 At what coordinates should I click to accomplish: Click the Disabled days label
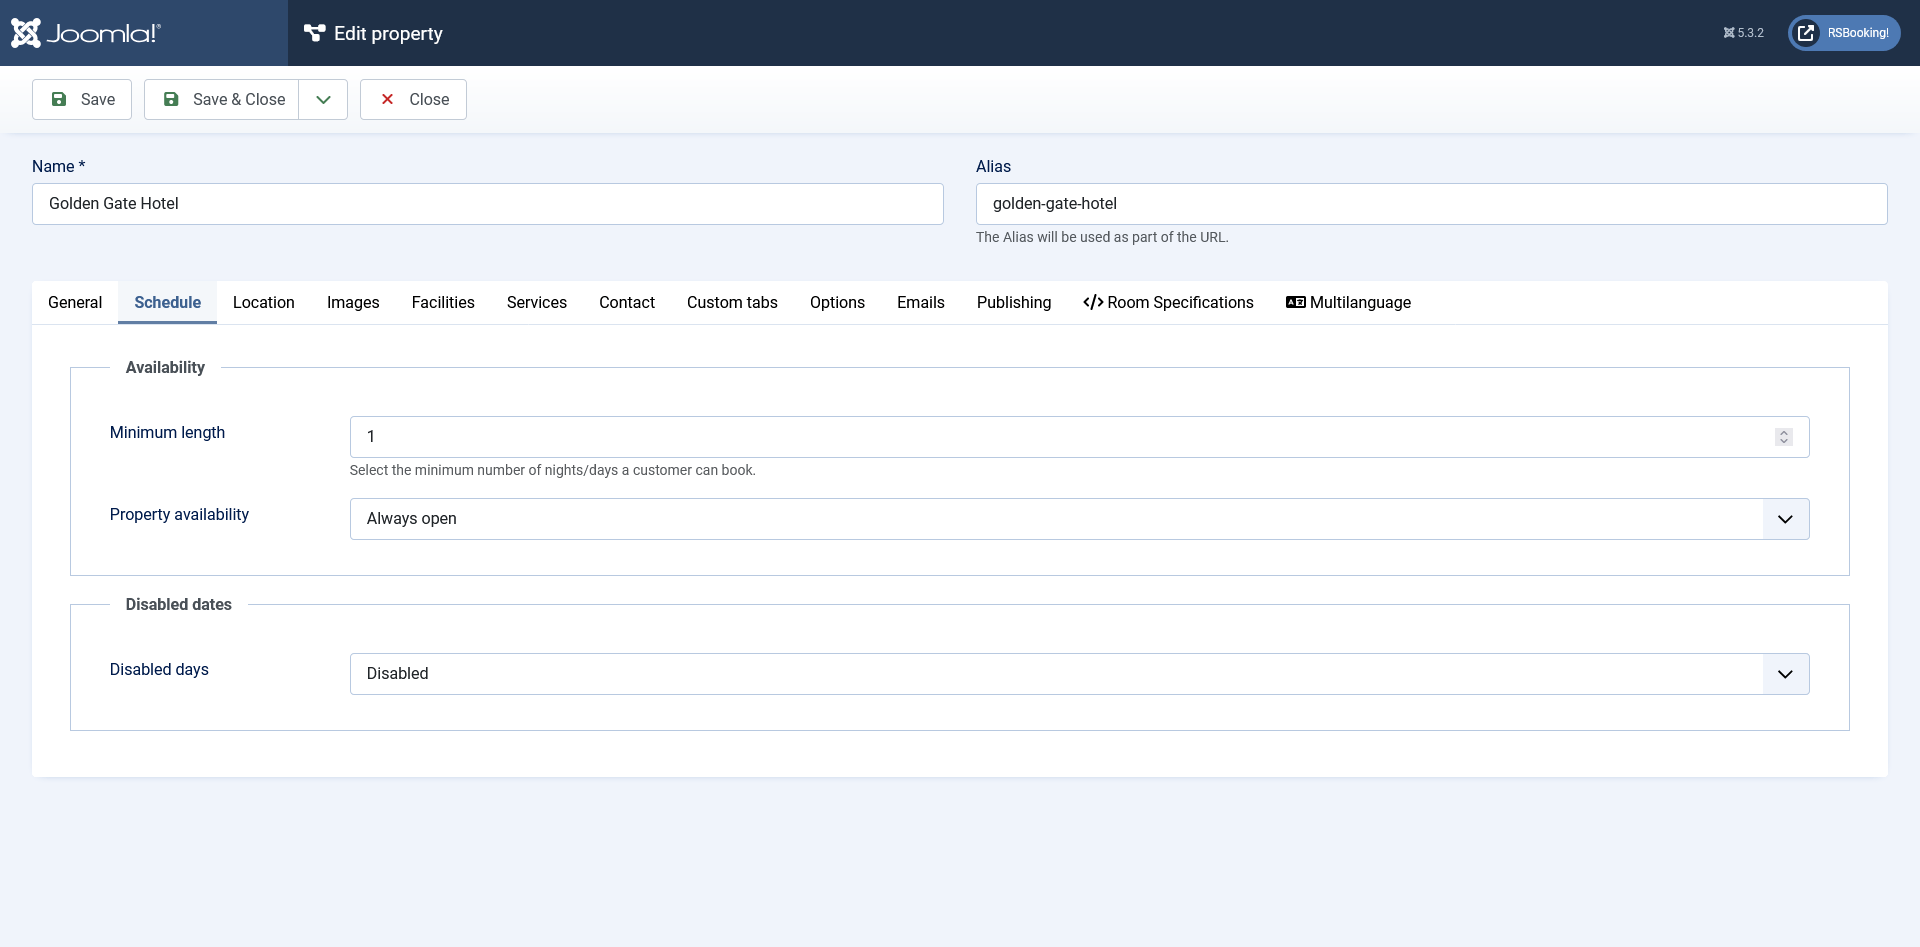tap(159, 669)
